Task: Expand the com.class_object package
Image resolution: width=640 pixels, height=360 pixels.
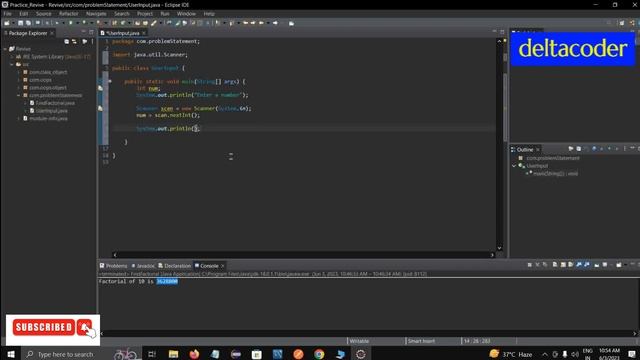Action: click(19, 72)
